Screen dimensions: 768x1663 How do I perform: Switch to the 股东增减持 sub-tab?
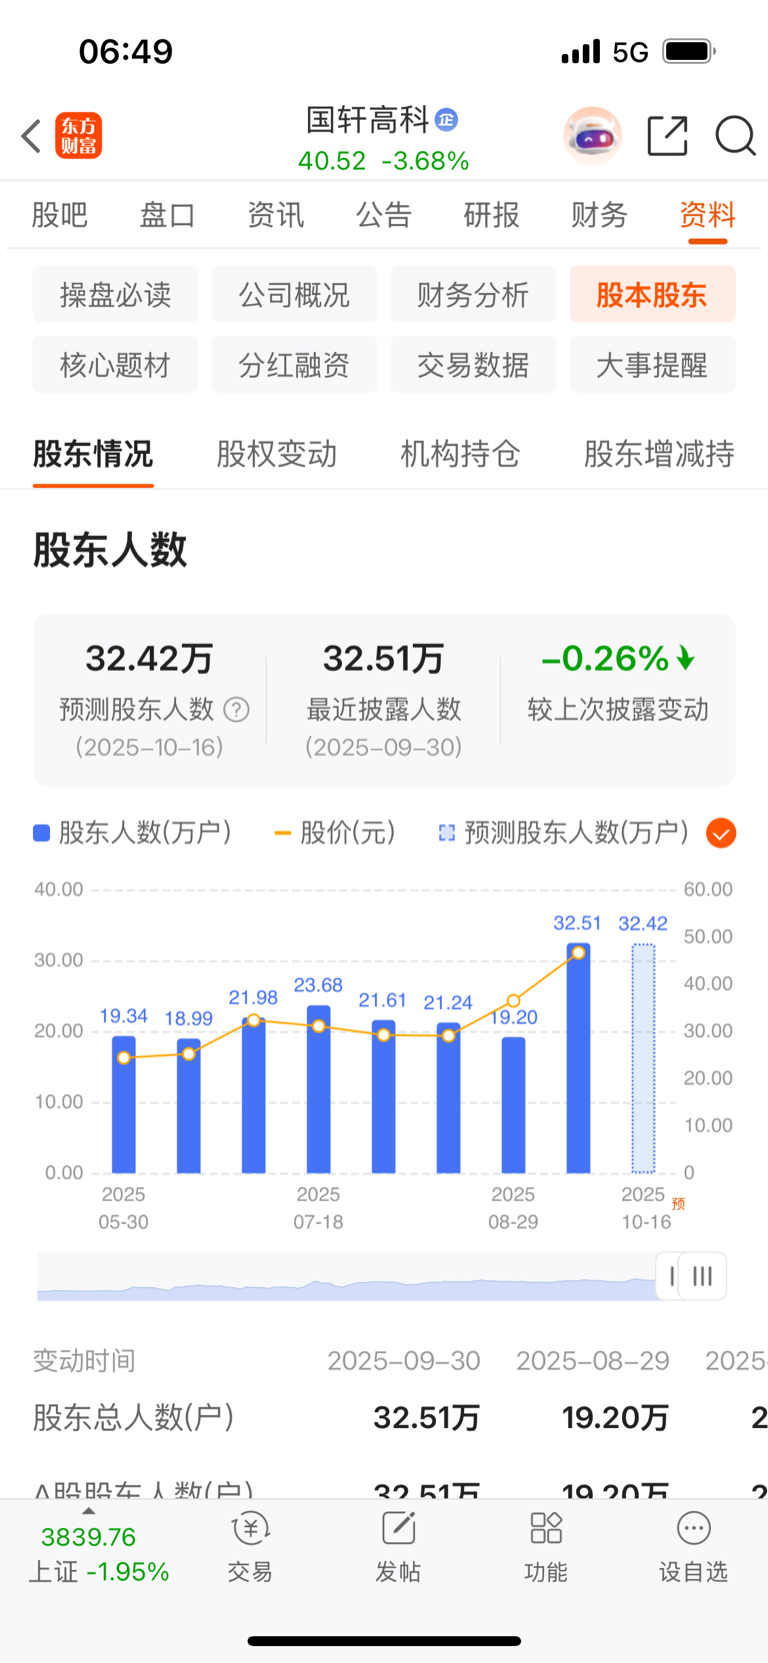coord(659,454)
